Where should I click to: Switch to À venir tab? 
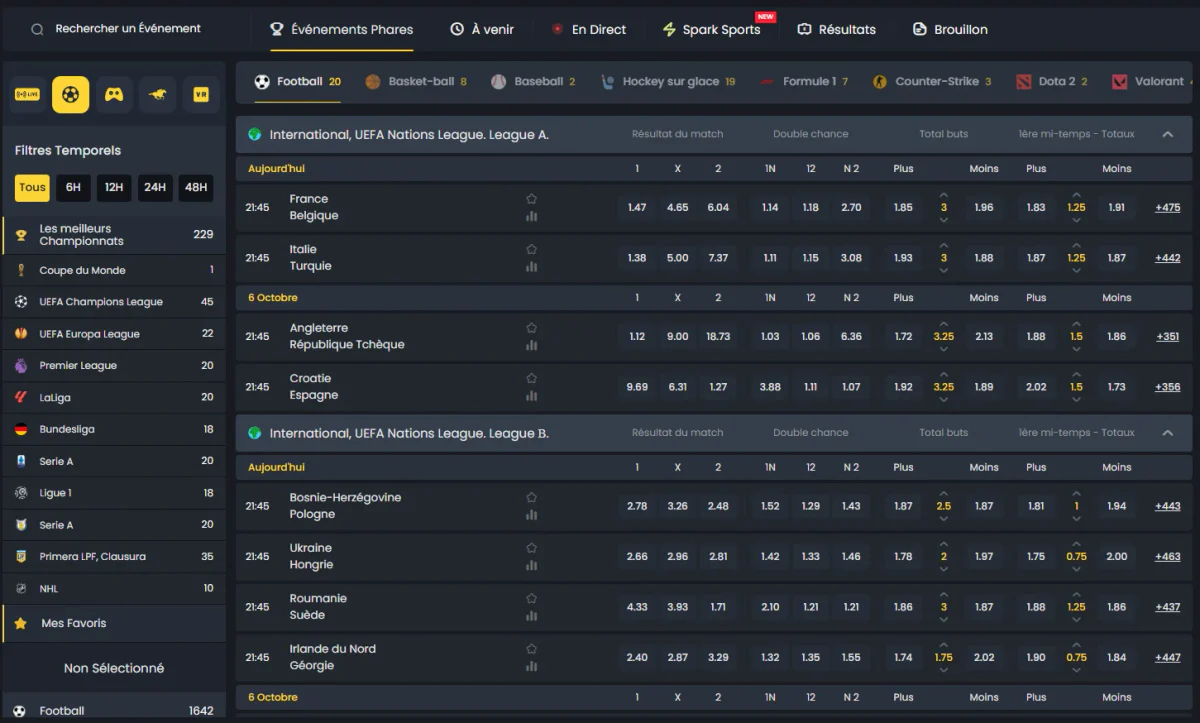[481, 29]
